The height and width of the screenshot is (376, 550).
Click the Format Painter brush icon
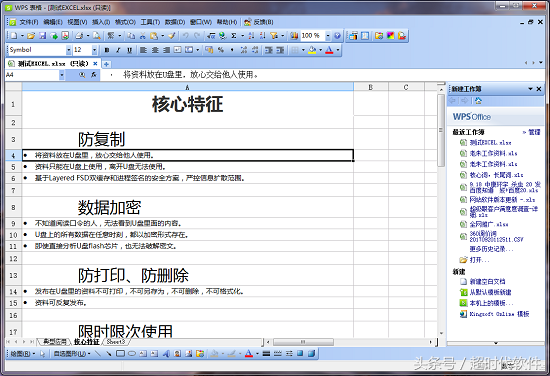pyautogui.click(x=172, y=35)
